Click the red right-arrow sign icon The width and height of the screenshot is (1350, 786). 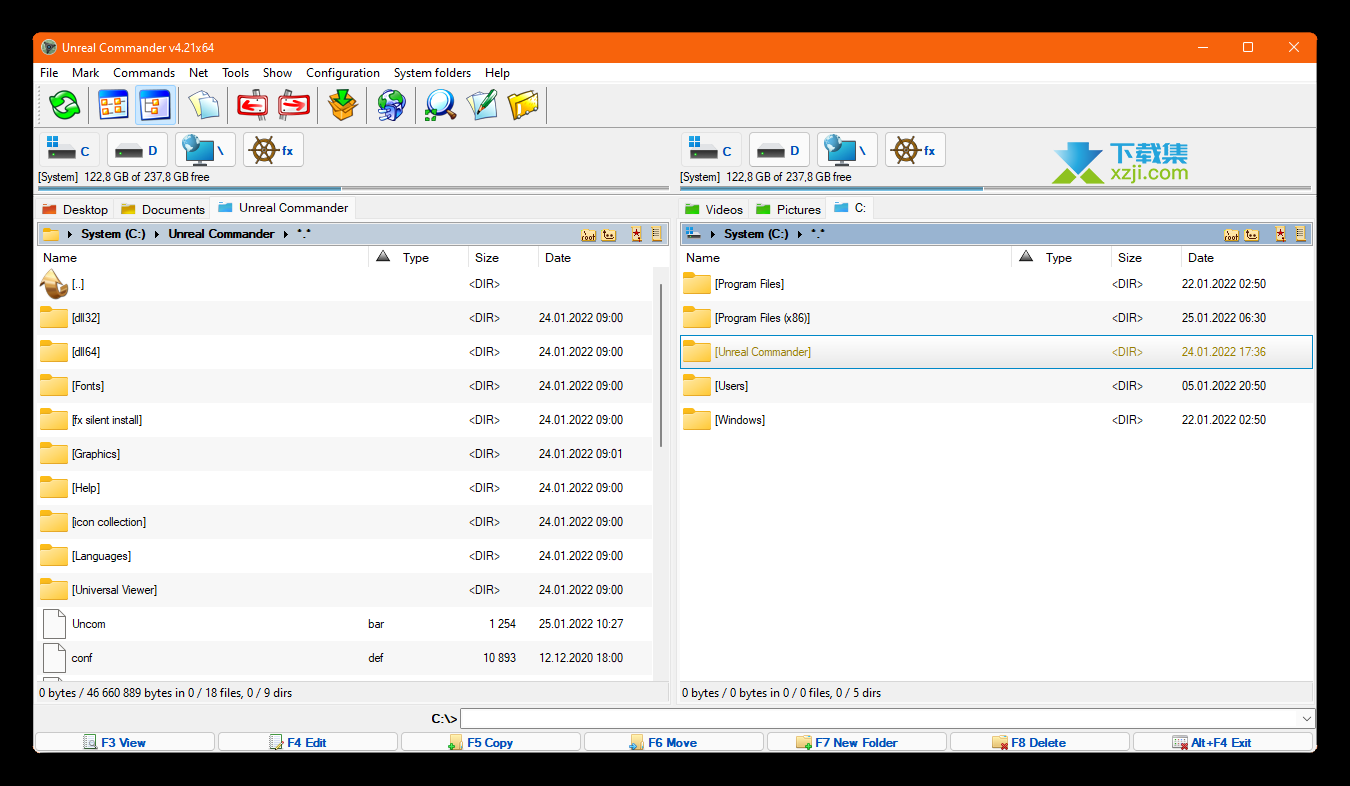click(x=294, y=104)
